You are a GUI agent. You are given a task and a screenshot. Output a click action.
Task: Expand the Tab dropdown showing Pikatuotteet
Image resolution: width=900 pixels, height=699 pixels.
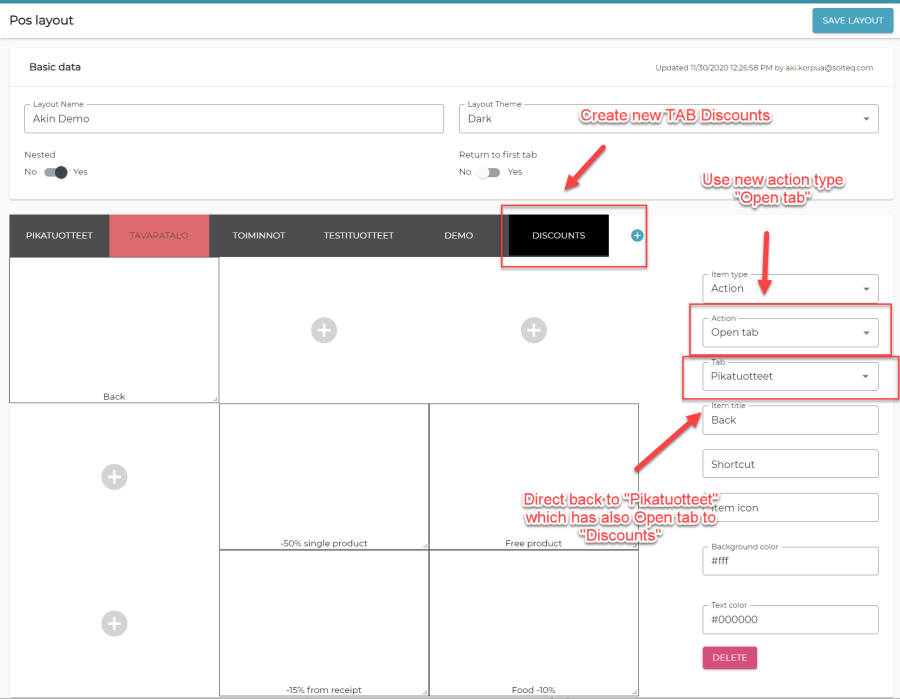point(790,376)
